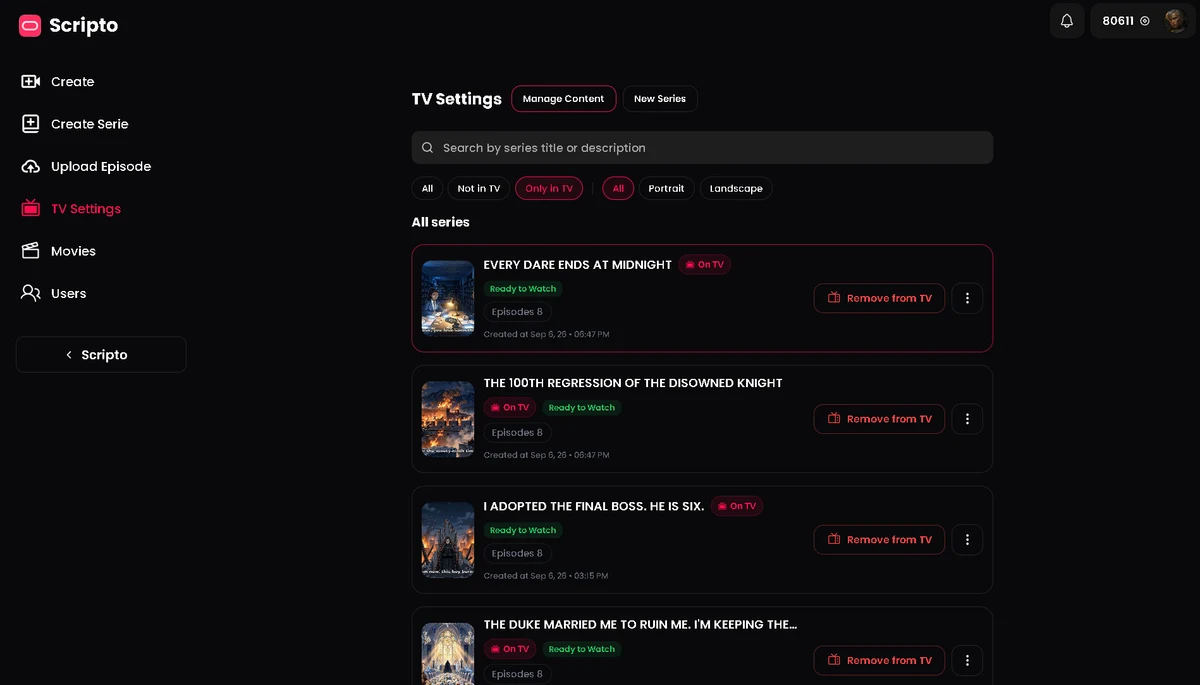
Task: Click title THE 100TH REGRESSION OF THE DISOWNED KNIGHT
Action: [633, 383]
